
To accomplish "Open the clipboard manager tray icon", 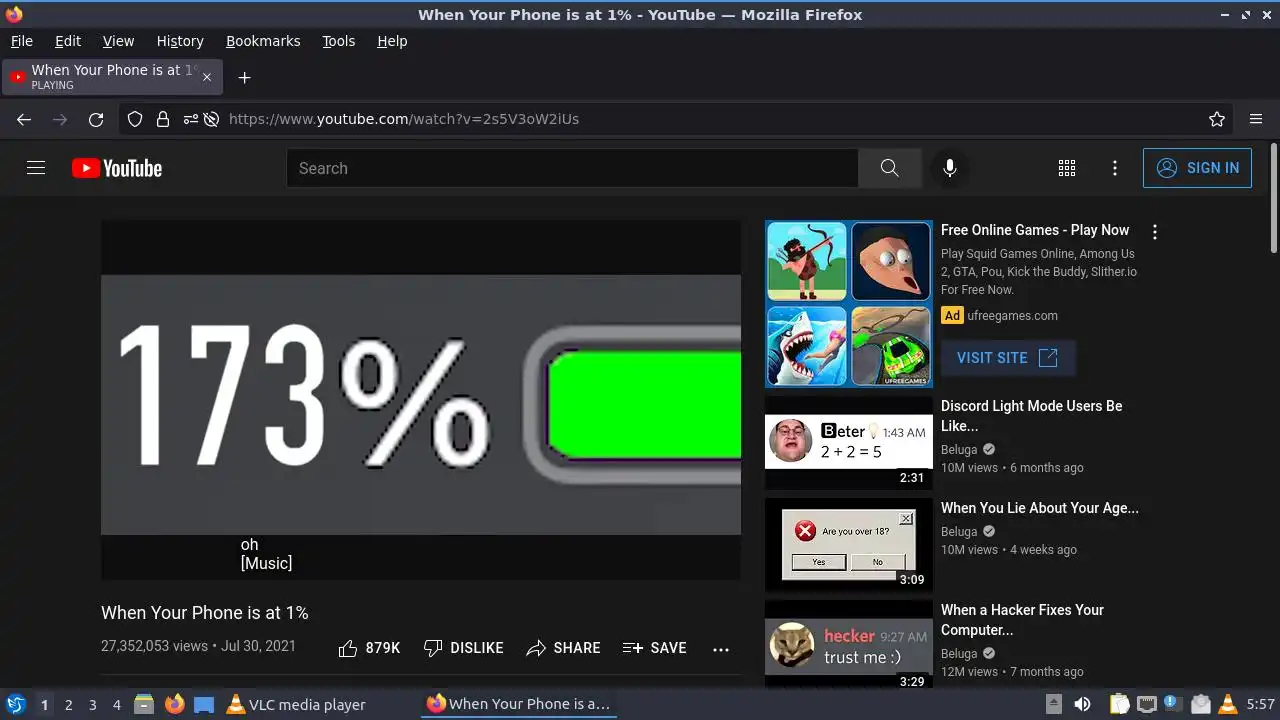I will coord(1119,705).
